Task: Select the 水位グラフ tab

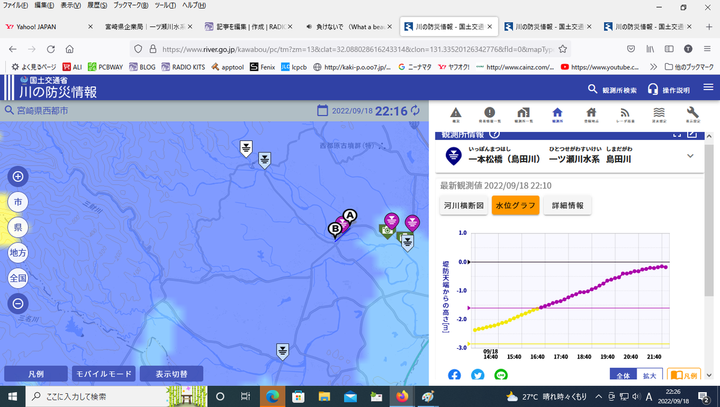Action: 516,205
